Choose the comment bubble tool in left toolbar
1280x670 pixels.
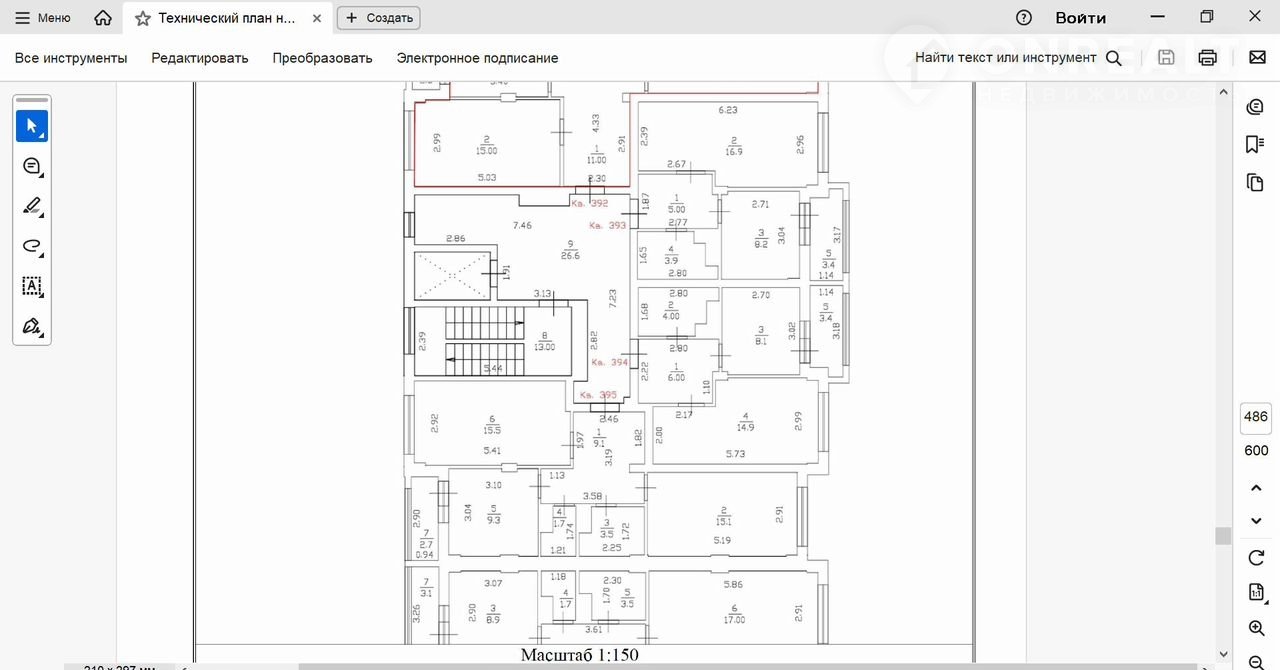coord(31,166)
